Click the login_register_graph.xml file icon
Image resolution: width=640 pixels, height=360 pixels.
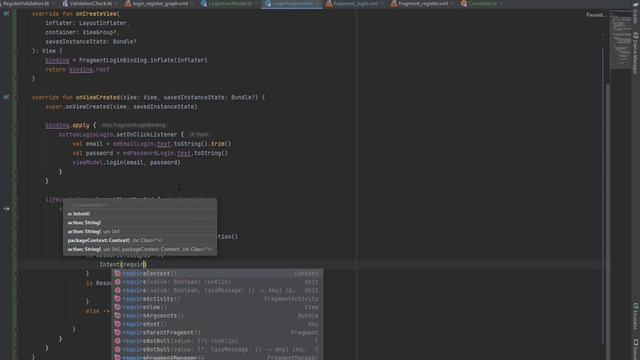tap(128, 4)
